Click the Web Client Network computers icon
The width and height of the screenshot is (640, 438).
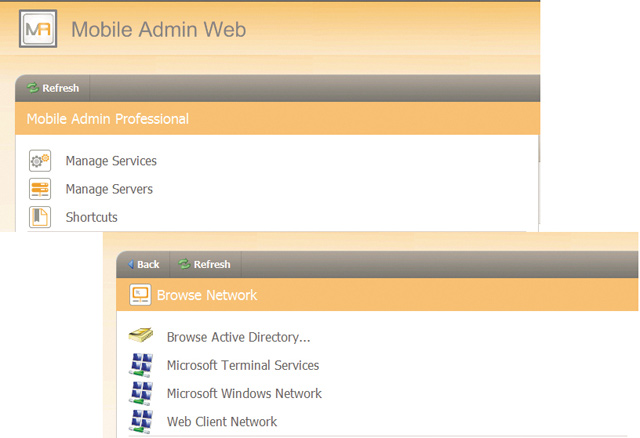click(x=141, y=421)
